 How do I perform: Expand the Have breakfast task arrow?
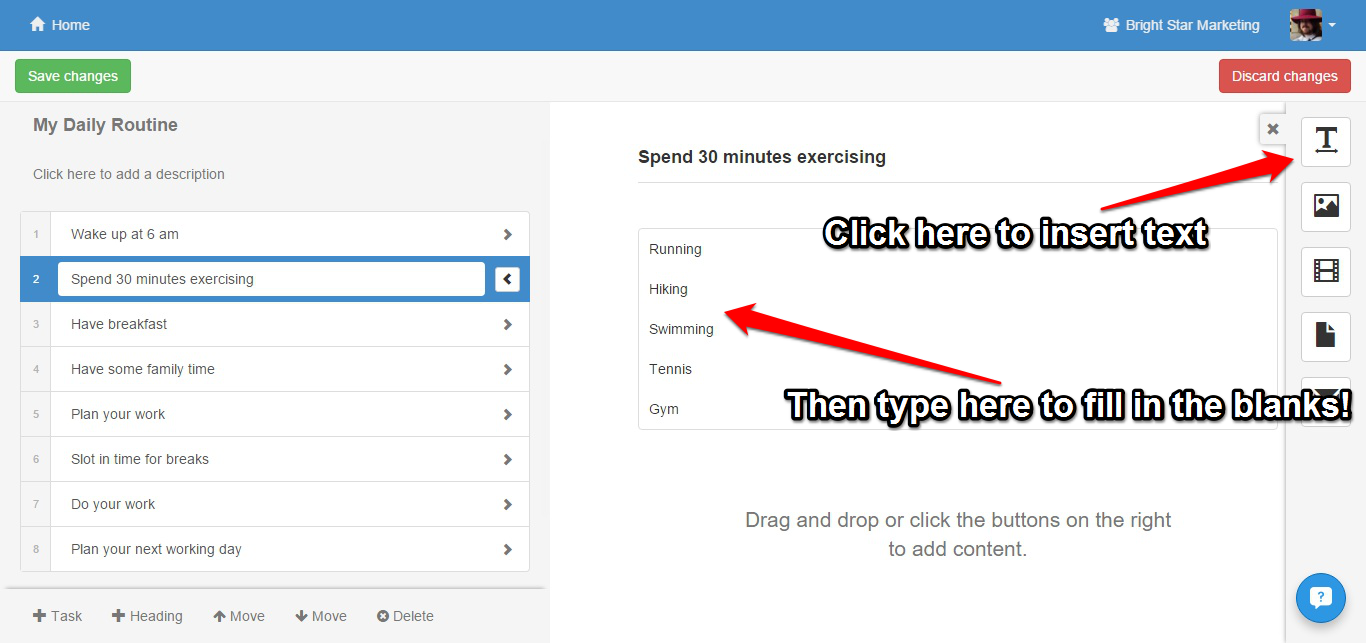(x=508, y=324)
